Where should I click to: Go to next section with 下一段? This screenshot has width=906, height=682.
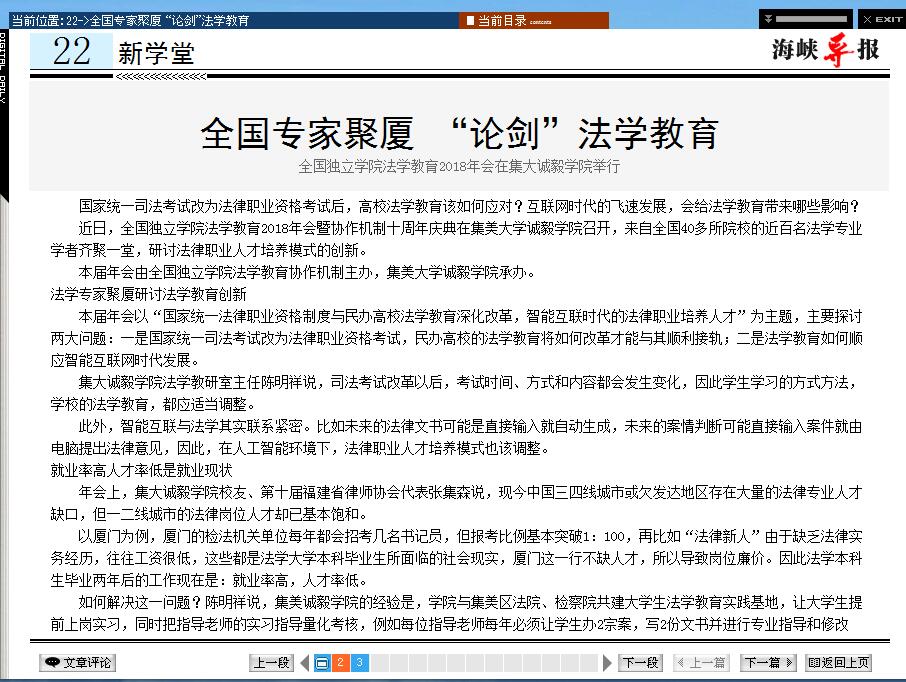[640, 662]
